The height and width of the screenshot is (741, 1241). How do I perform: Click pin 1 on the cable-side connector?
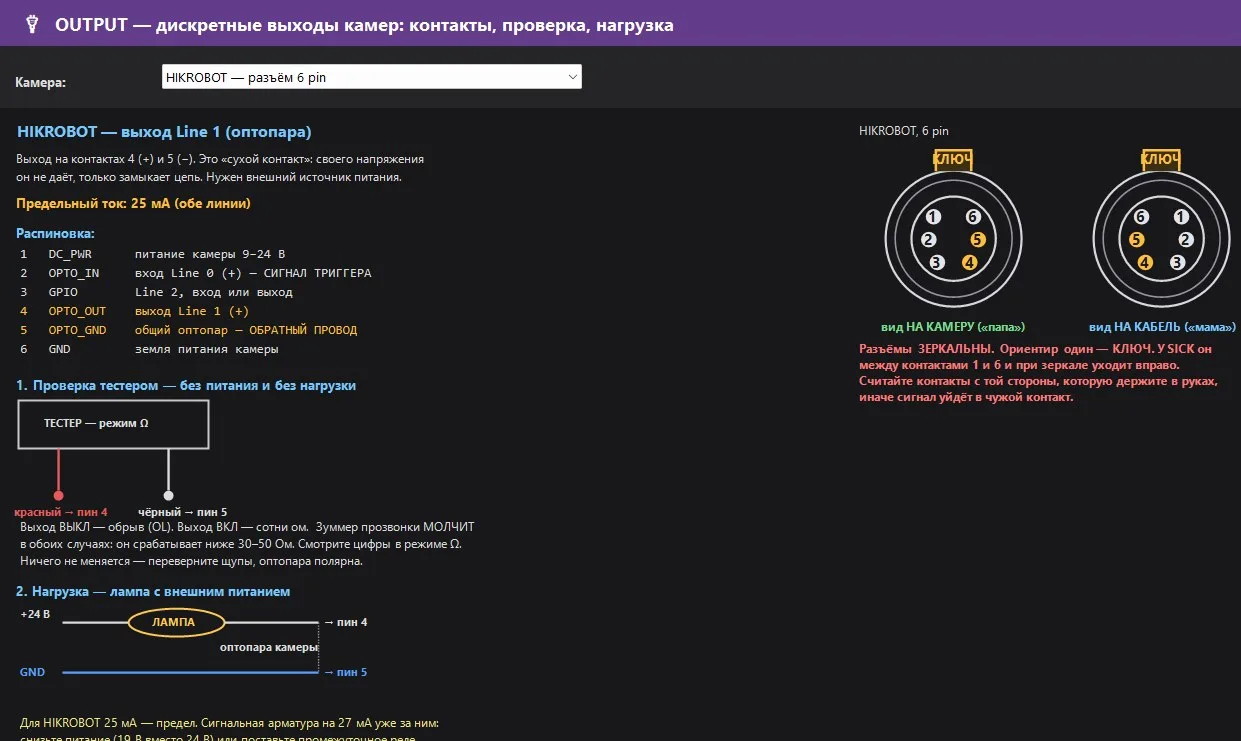[1181, 217]
